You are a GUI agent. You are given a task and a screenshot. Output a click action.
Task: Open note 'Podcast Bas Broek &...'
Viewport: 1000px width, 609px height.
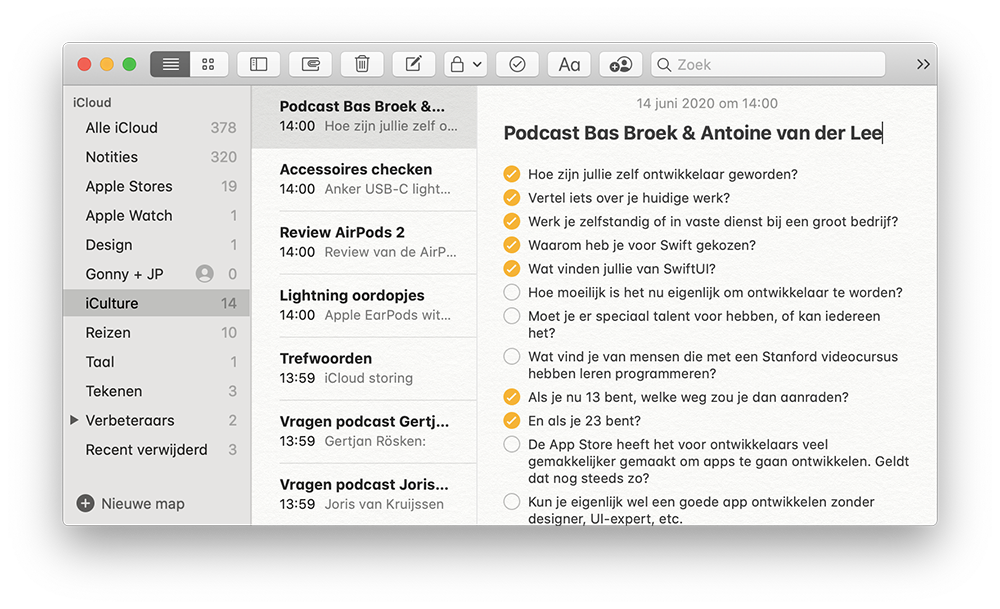coord(364,117)
